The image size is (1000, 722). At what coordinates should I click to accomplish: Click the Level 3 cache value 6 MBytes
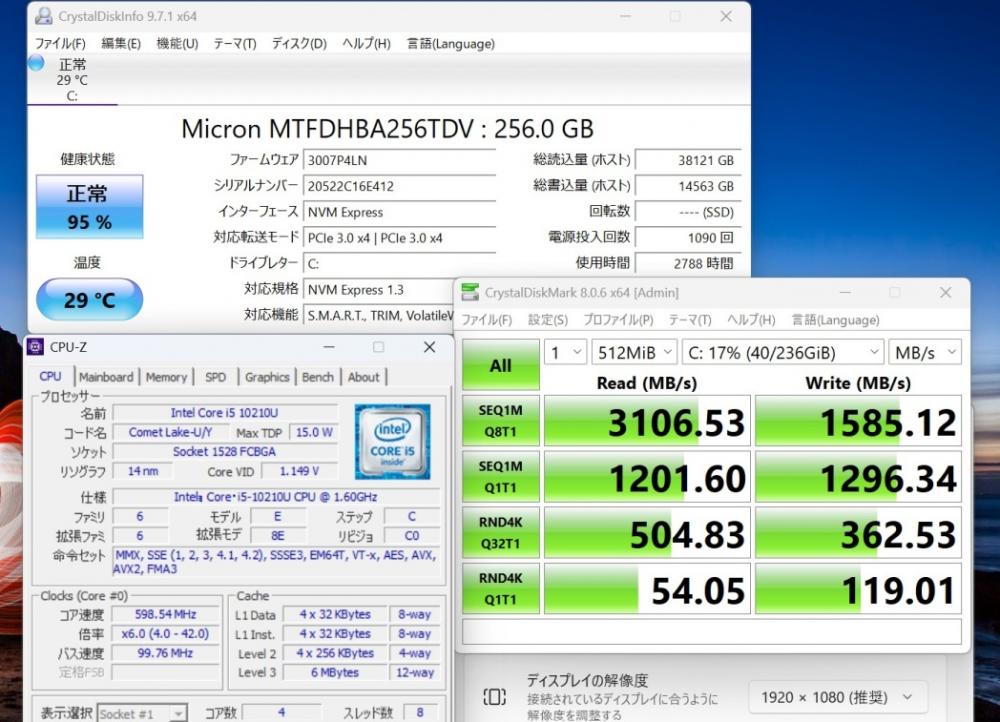[x=335, y=672]
